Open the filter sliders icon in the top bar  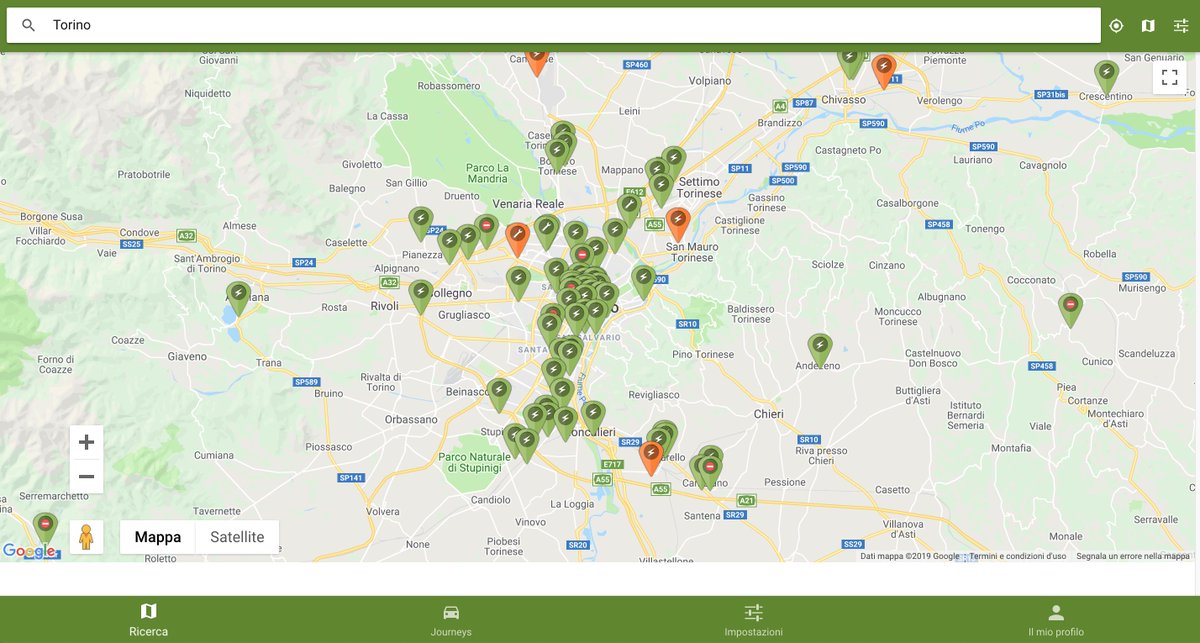[x=1181, y=25]
